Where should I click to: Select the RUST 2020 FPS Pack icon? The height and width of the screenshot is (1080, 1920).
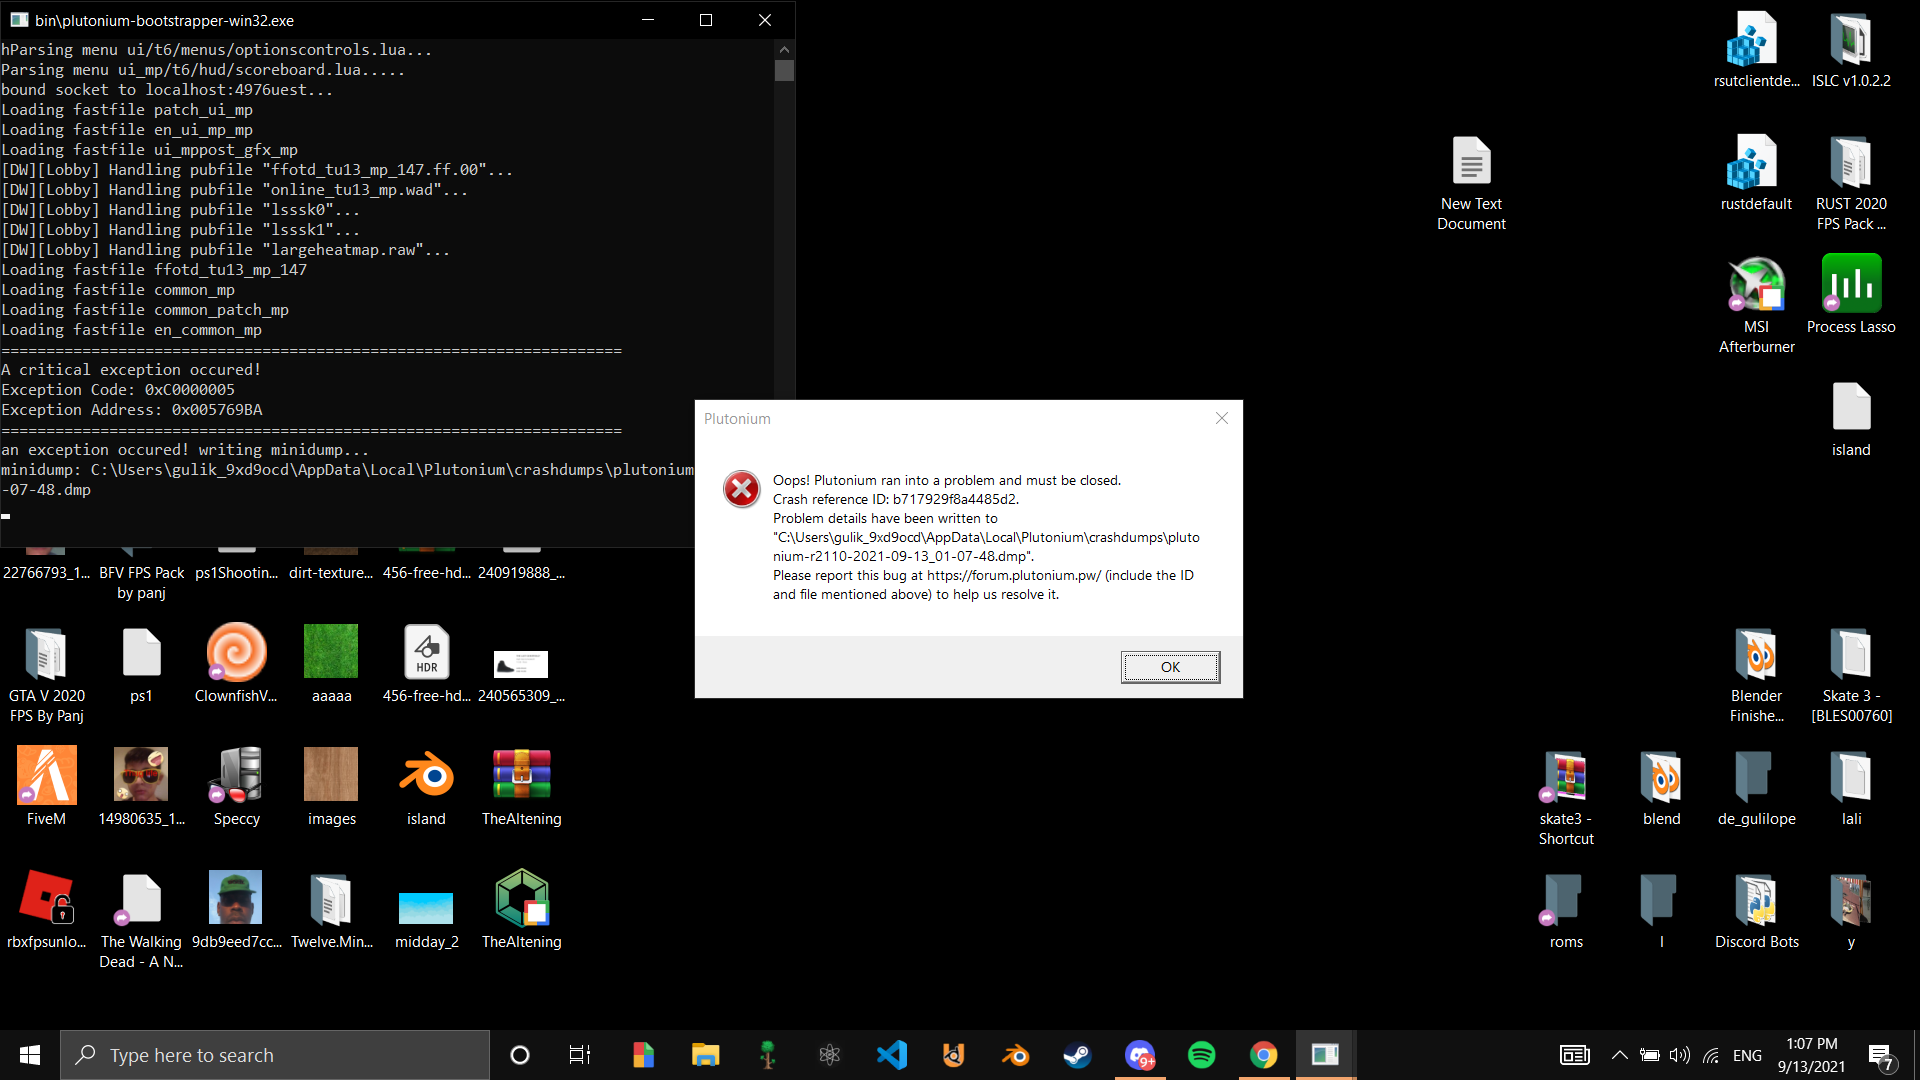(x=1851, y=183)
